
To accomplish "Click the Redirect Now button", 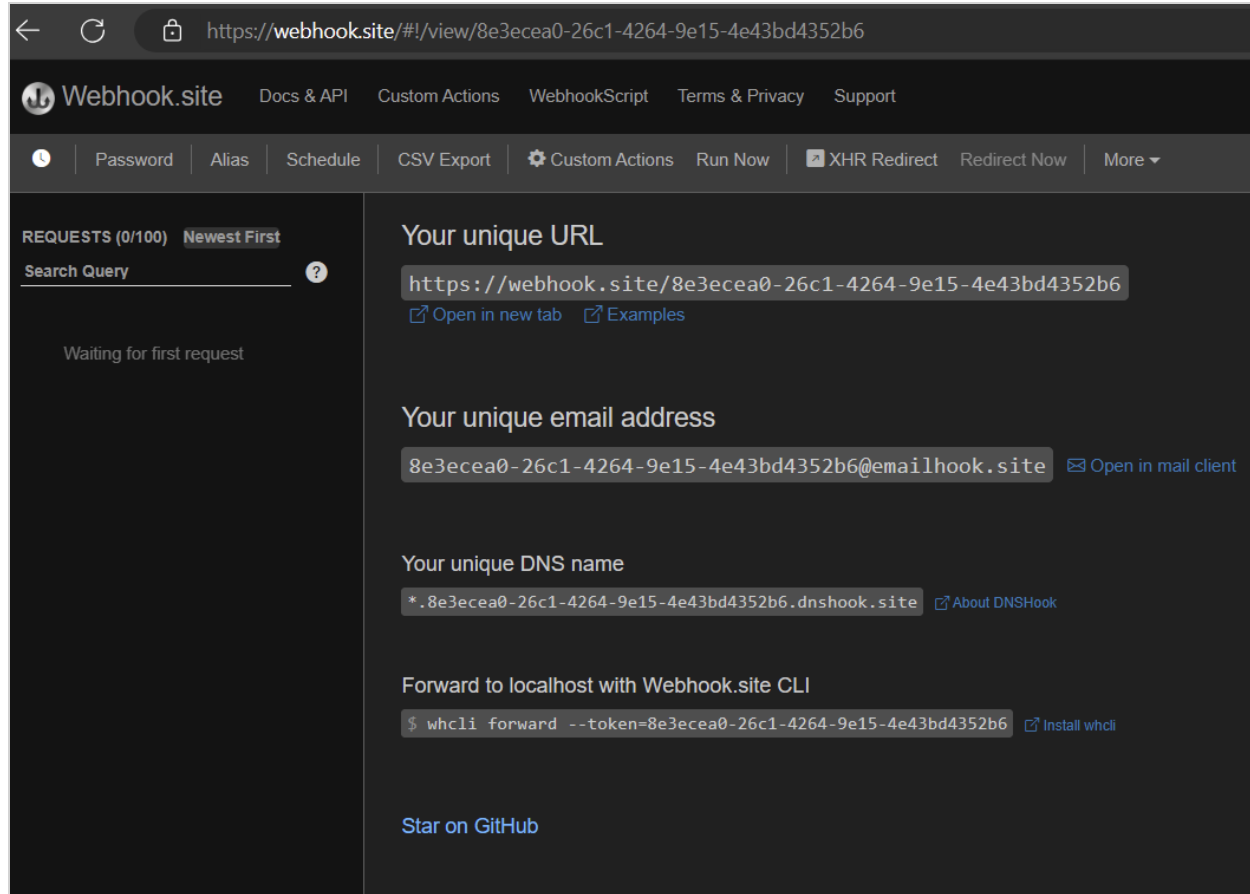I will [x=1013, y=160].
